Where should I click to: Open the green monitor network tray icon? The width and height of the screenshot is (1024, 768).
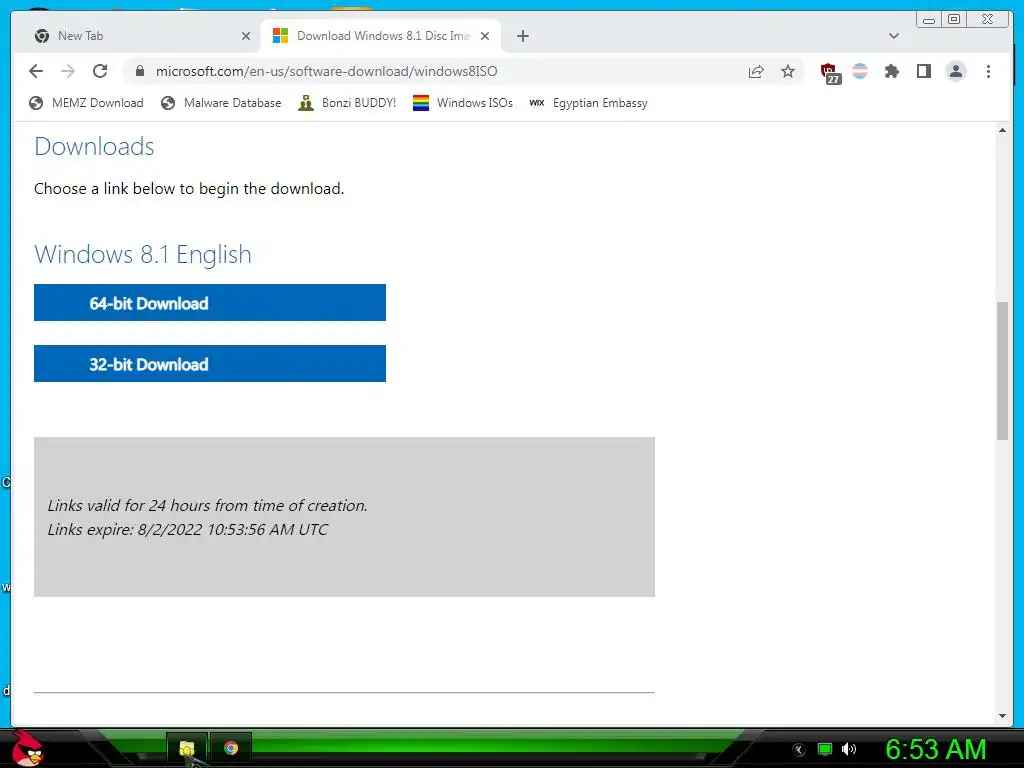pyautogui.click(x=825, y=749)
